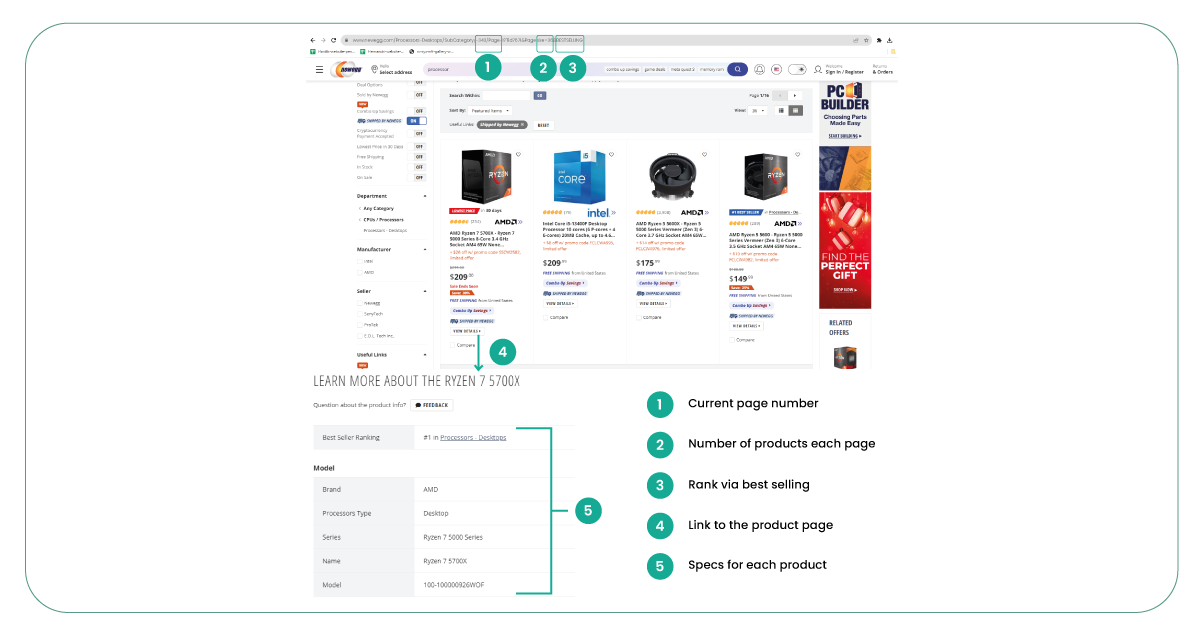Collapse the Useful Links section
The image size is (1203, 634).
(425, 354)
